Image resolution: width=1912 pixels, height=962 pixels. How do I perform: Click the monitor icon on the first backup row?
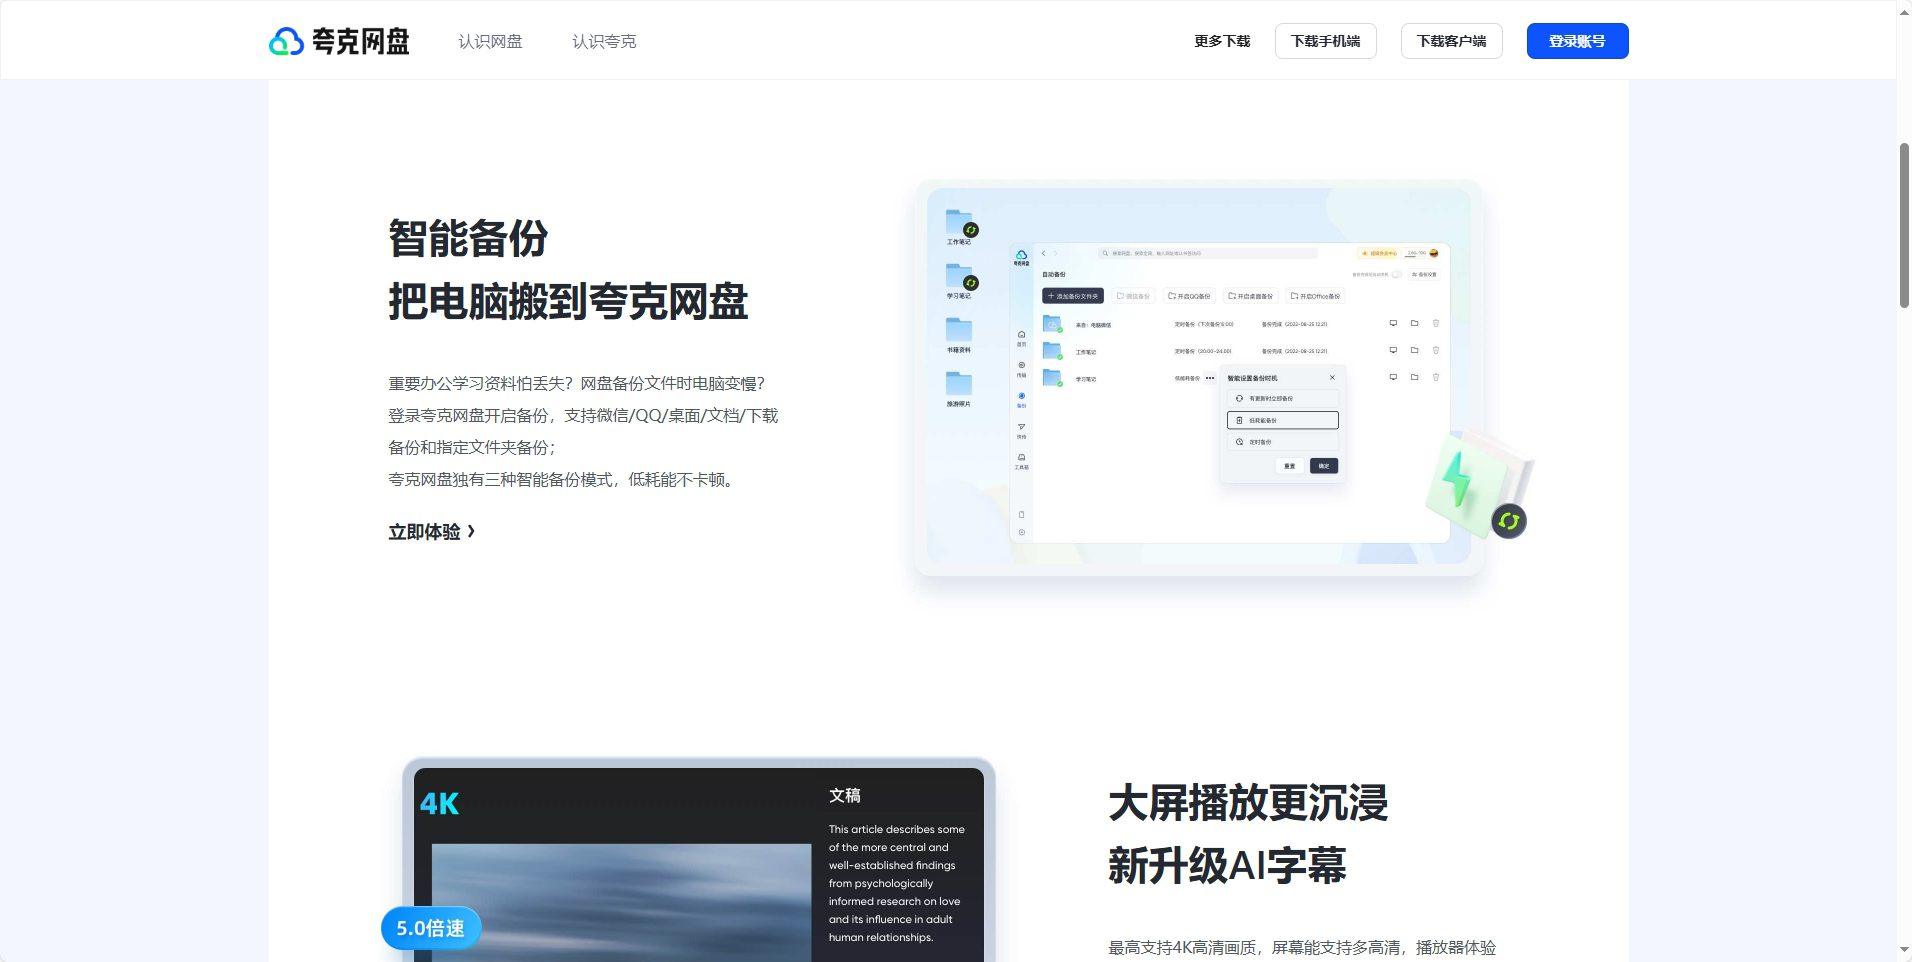(1393, 322)
